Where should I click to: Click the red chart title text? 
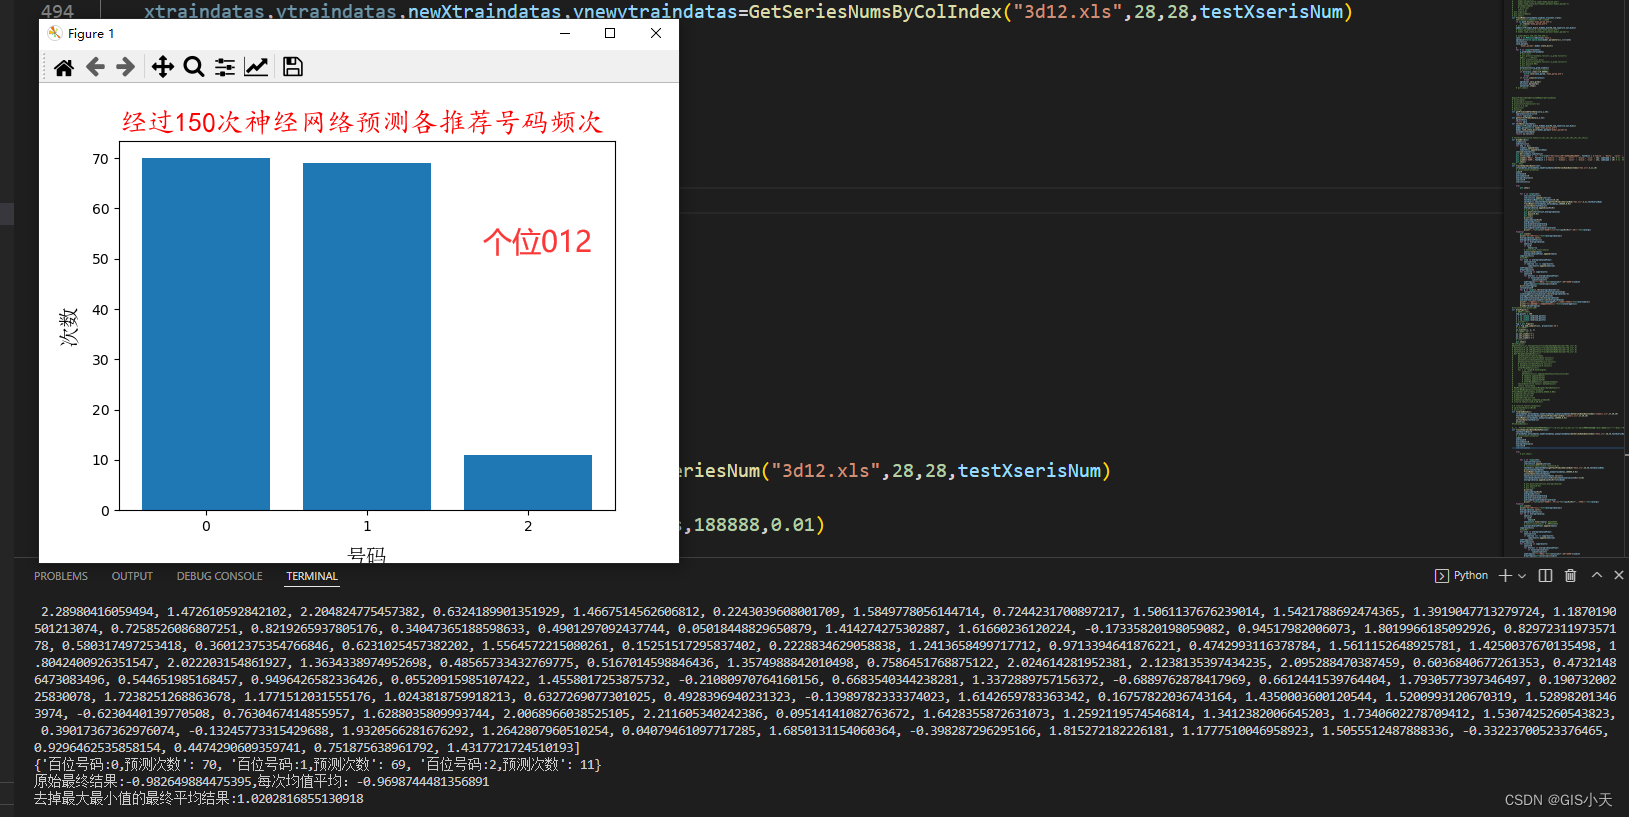coord(362,122)
